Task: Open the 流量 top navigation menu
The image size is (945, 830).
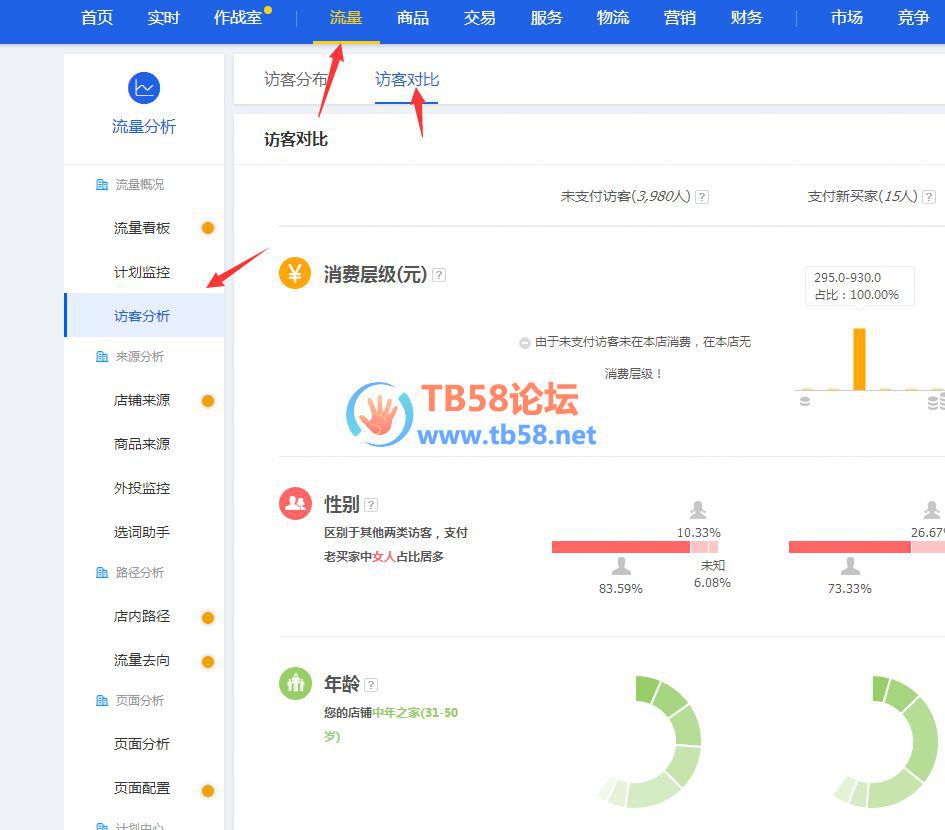Action: [x=346, y=18]
